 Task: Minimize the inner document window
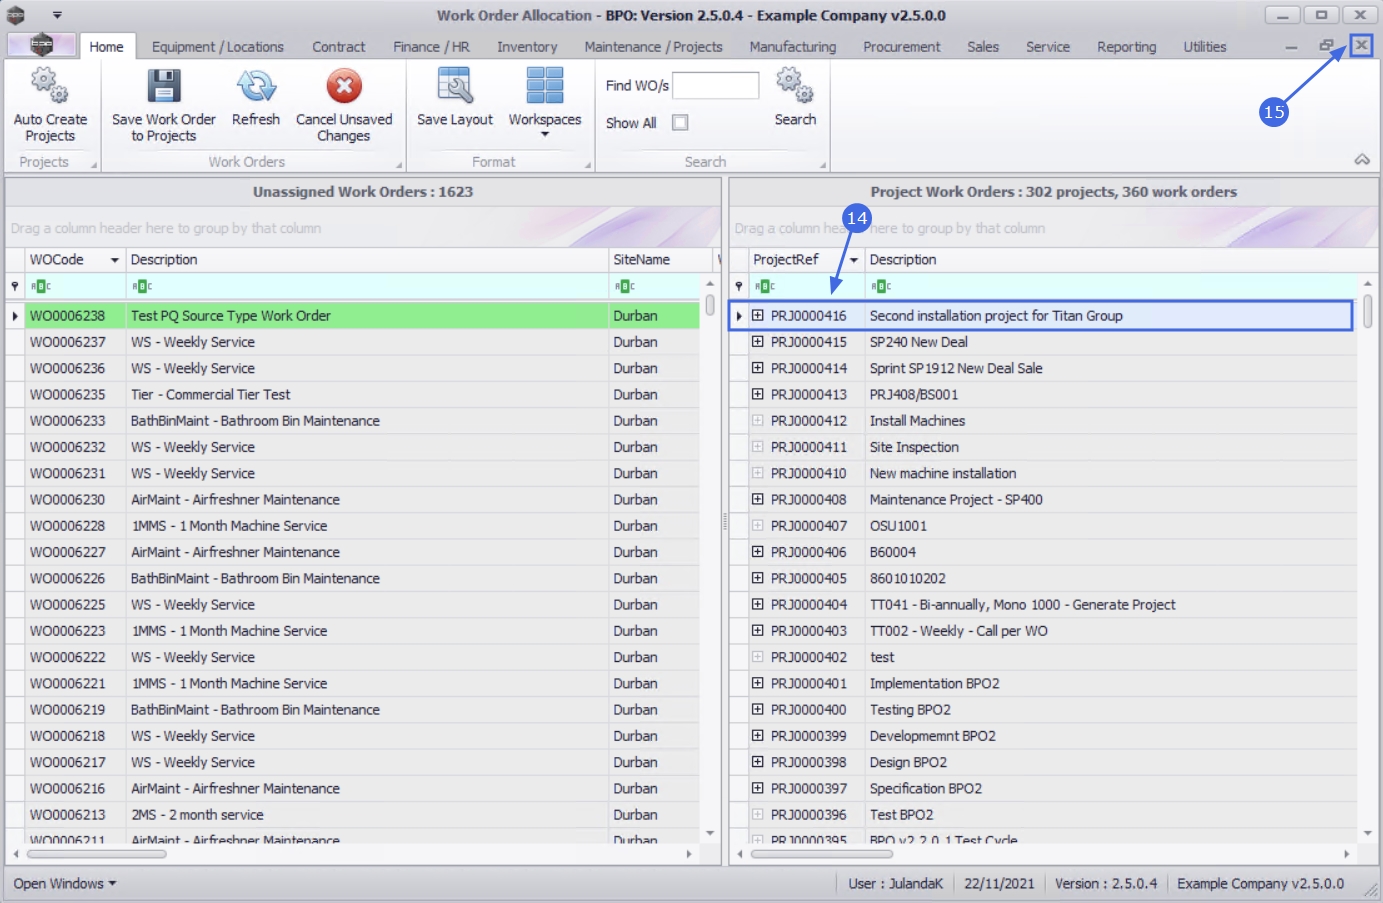1291,46
